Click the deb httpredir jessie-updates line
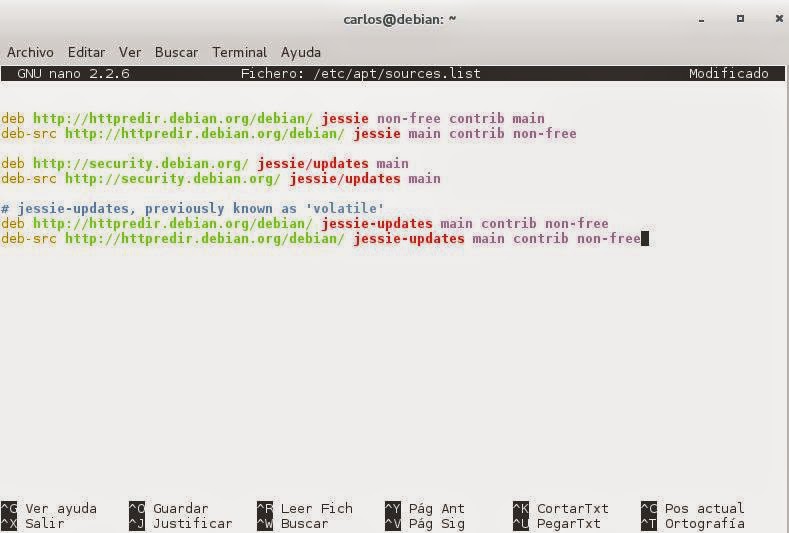789x533 pixels. pyautogui.click(x=305, y=223)
